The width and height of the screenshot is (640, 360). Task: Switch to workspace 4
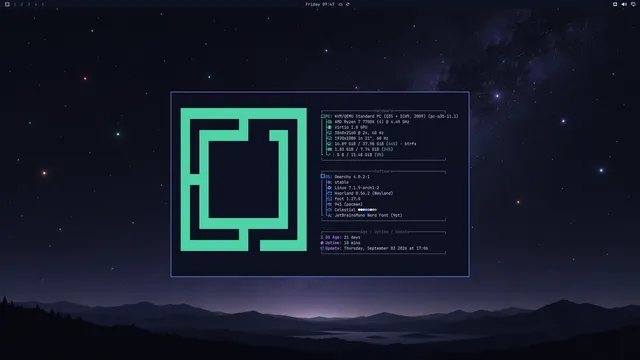[36, 4]
